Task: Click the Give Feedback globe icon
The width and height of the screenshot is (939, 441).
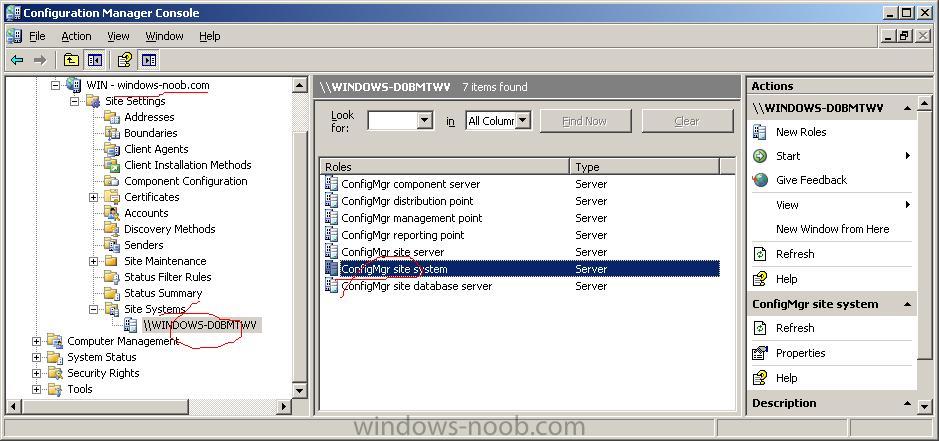Action: click(x=760, y=180)
